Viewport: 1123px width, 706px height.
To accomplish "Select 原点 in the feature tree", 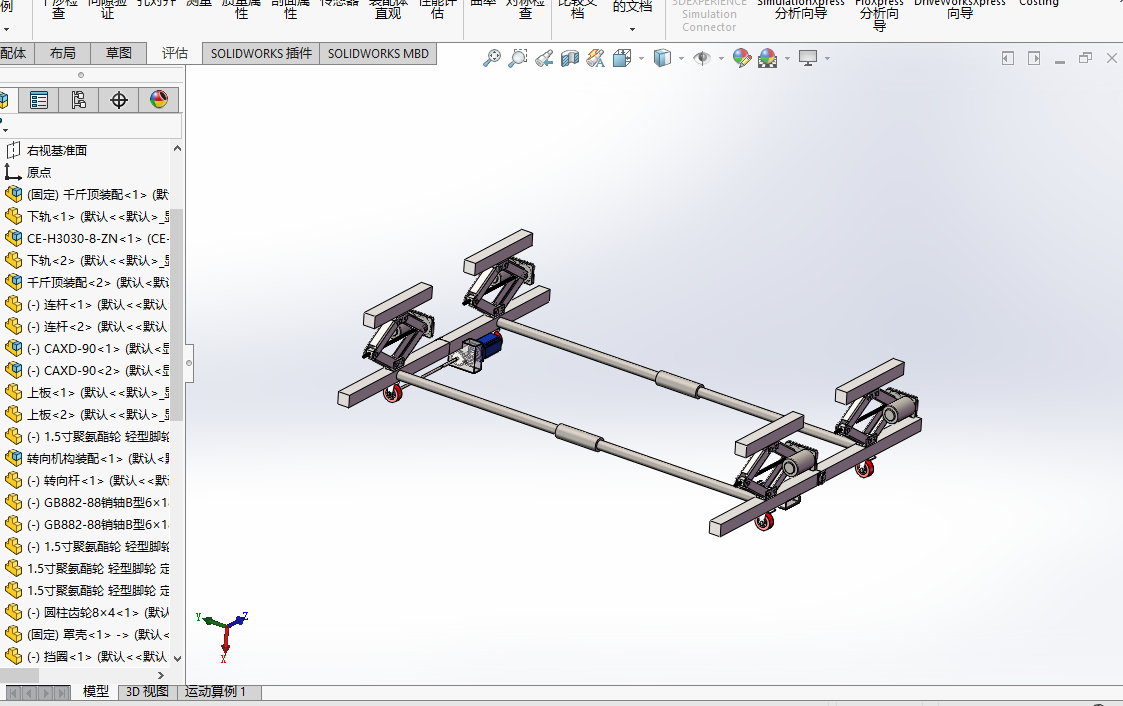I will pos(39,173).
